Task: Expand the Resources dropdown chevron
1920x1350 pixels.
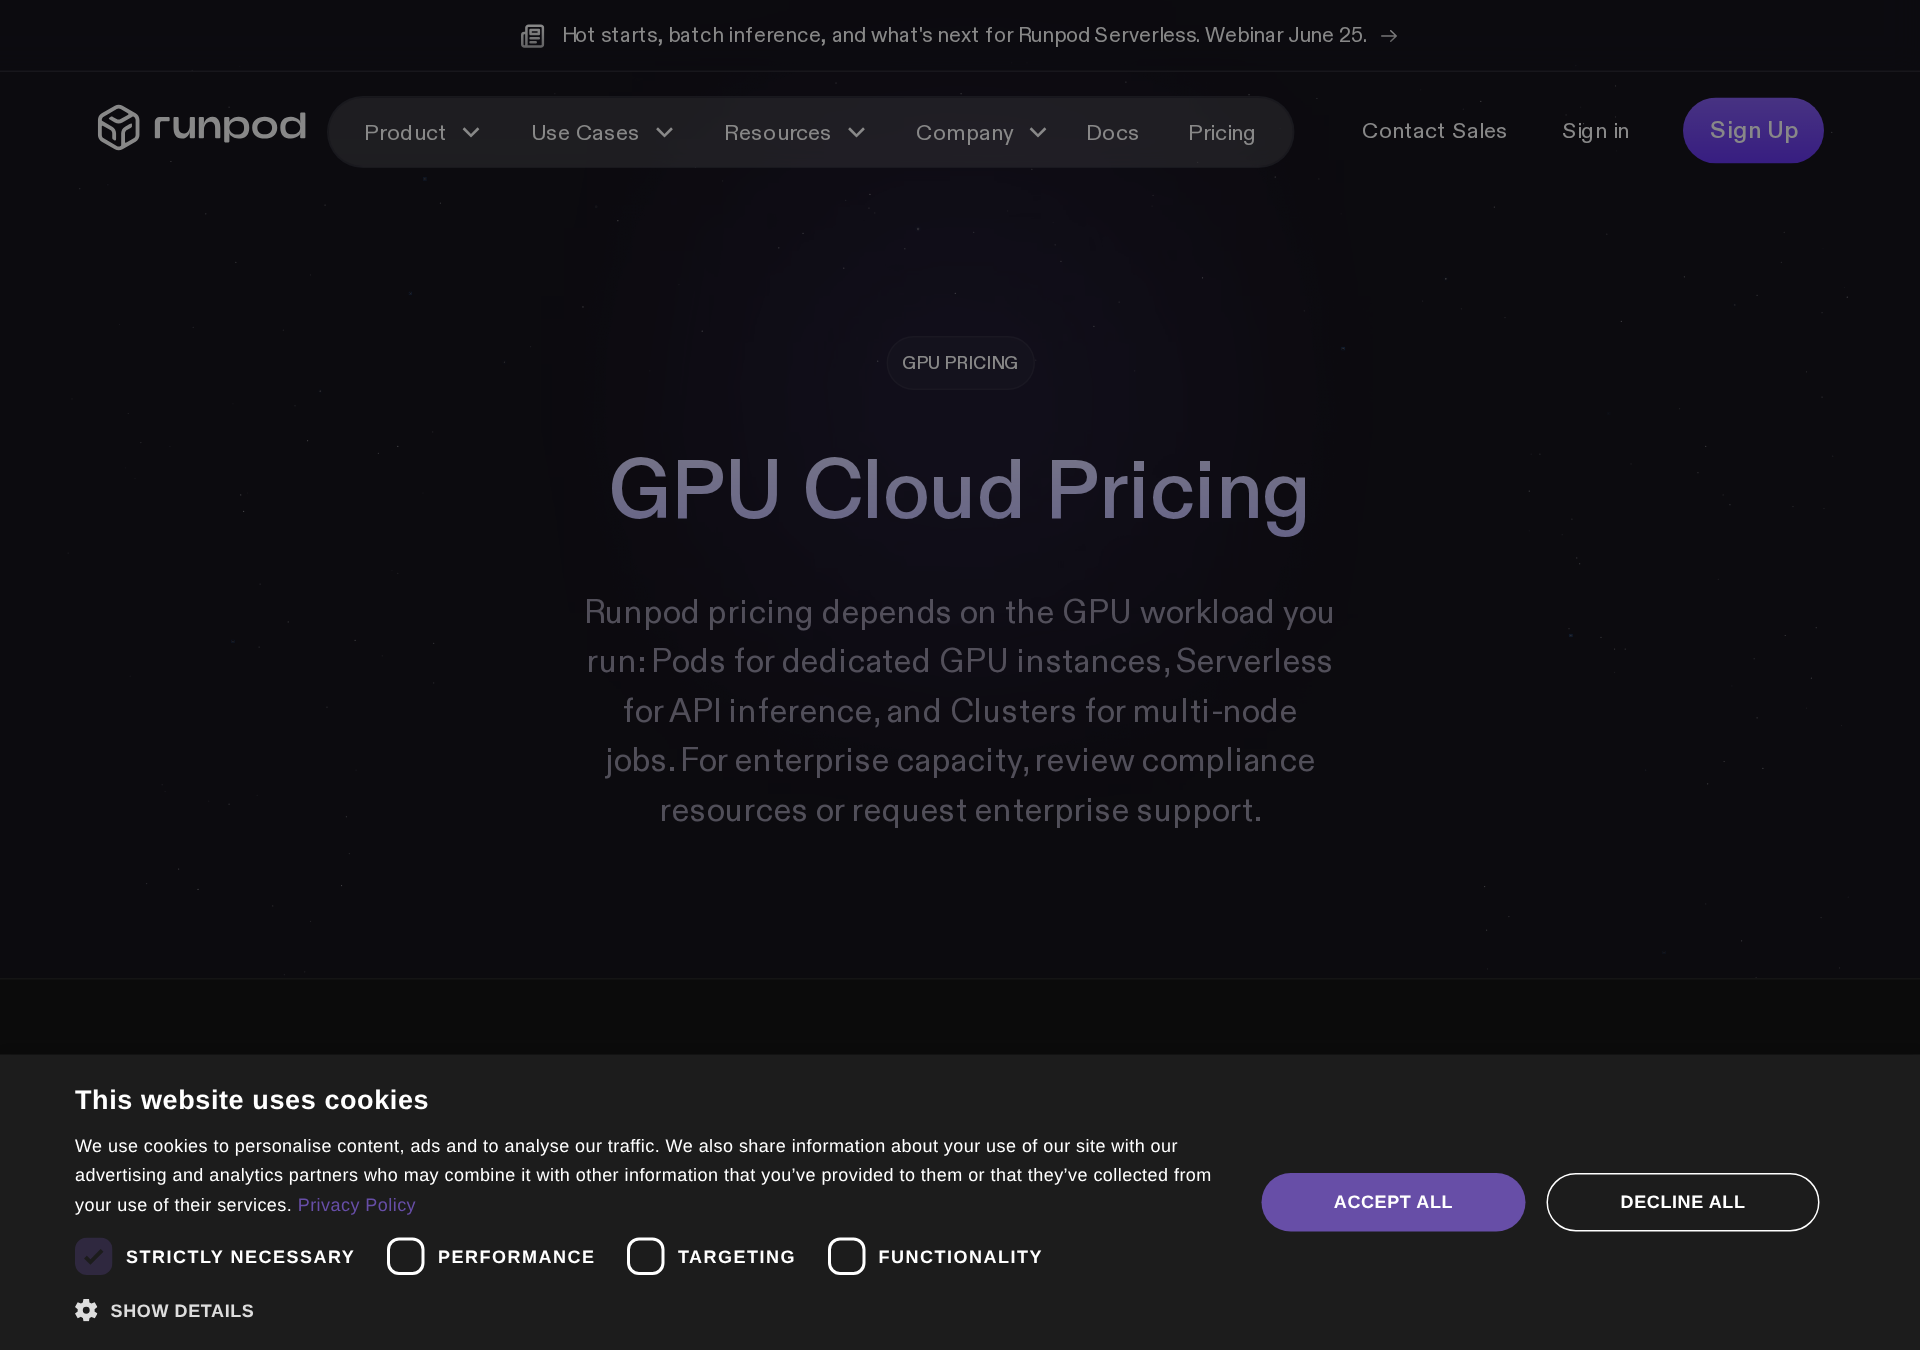Action: [x=856, y=133]
